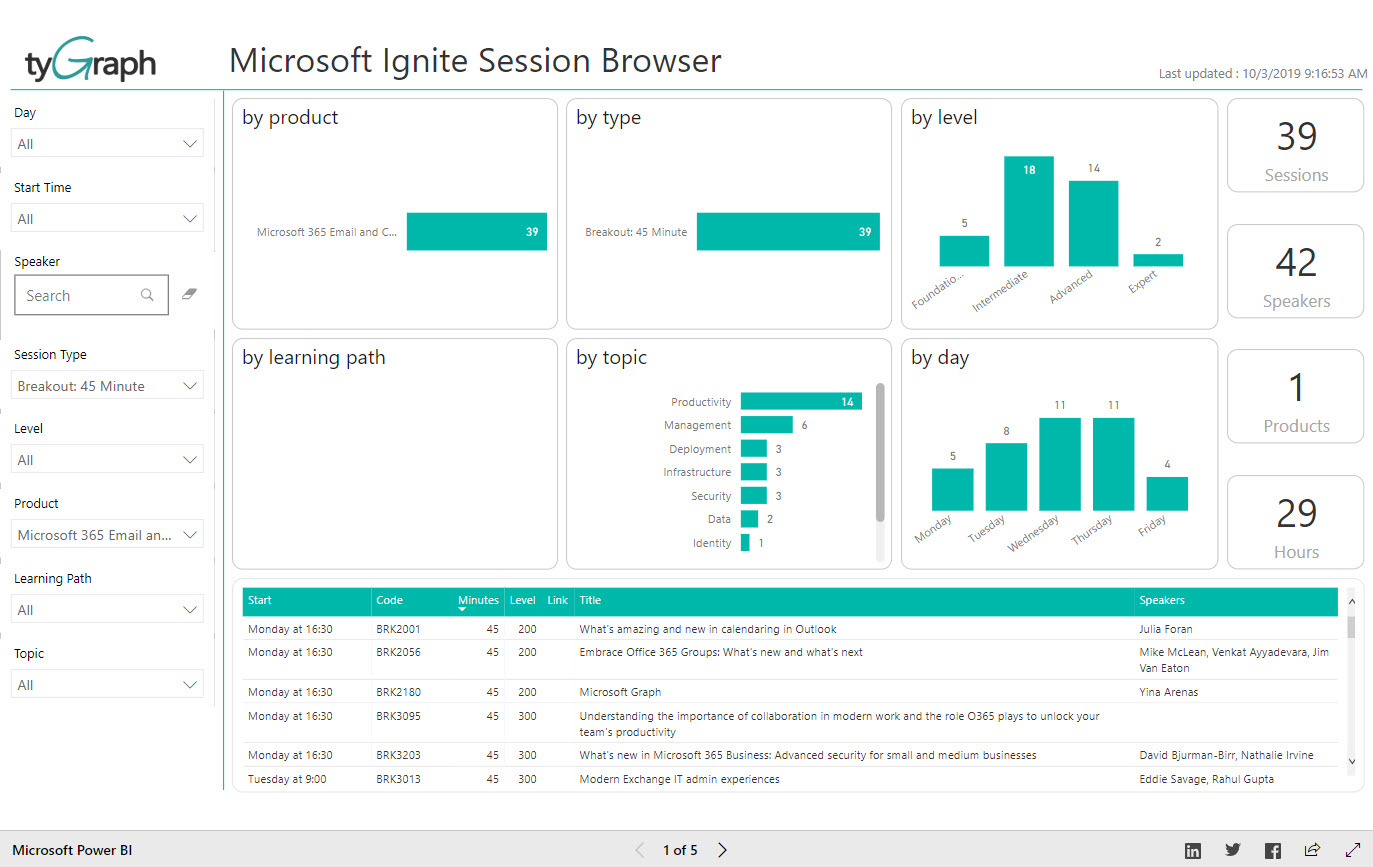Click page indicator '1 of 5'

point(680,850)
